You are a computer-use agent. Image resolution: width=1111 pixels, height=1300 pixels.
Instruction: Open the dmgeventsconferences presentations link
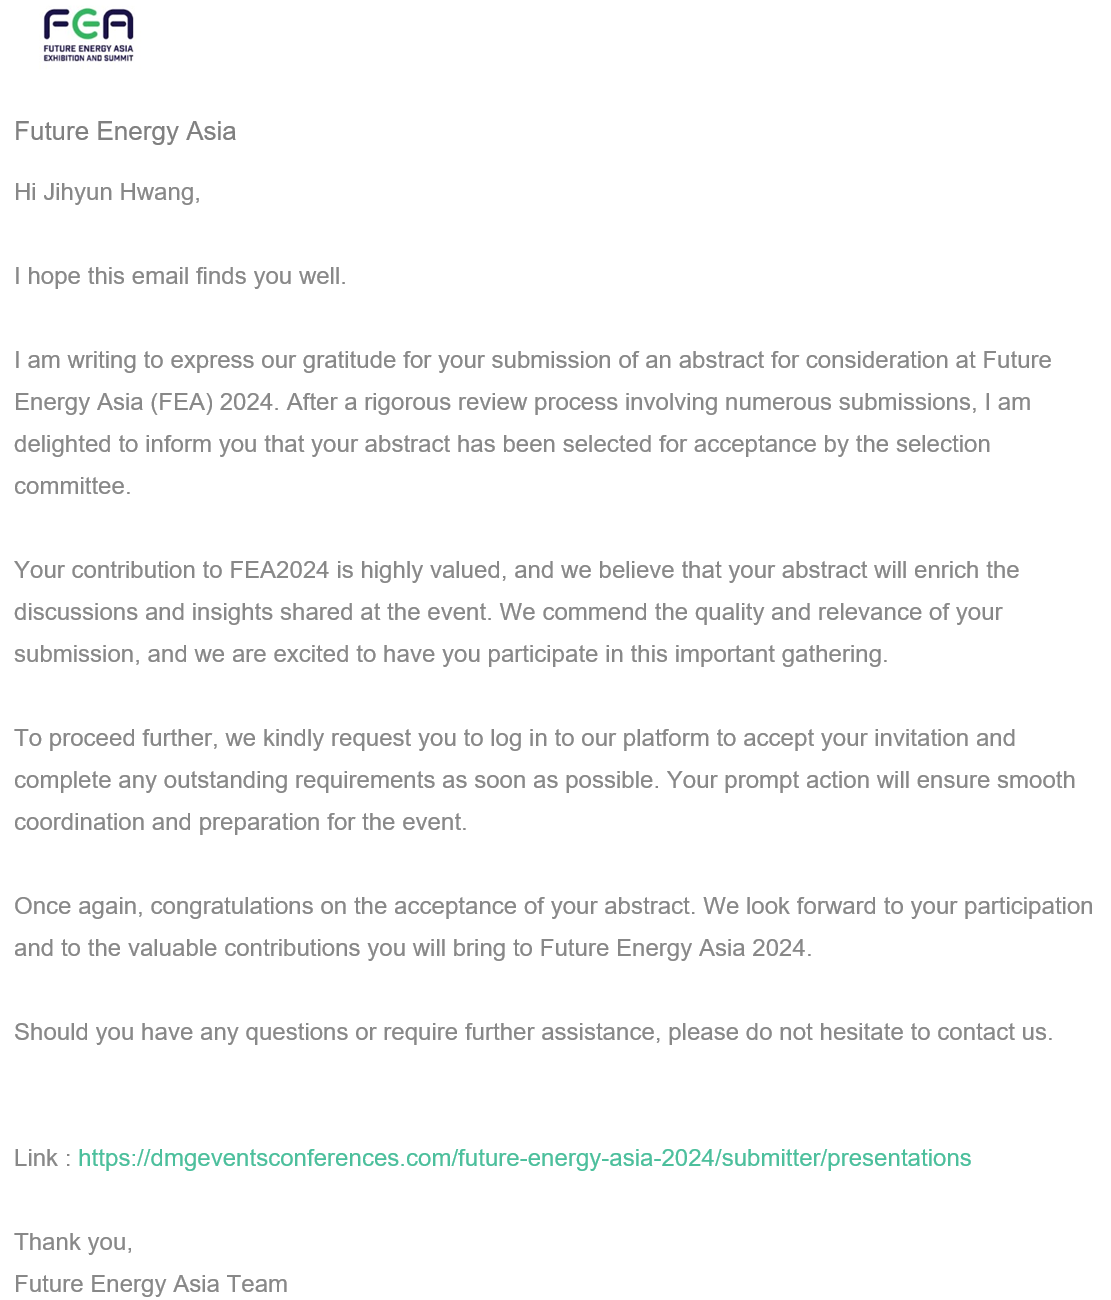524,1158
